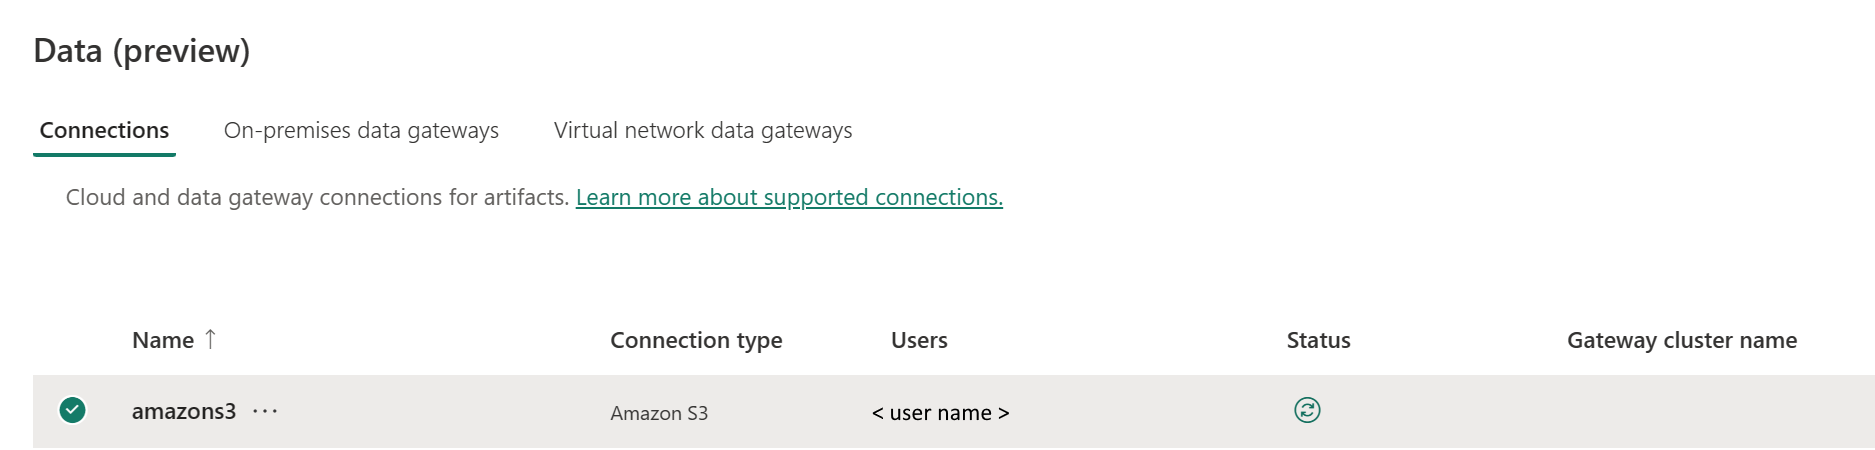Click the Name sort arrow icon

click(210, 339)
